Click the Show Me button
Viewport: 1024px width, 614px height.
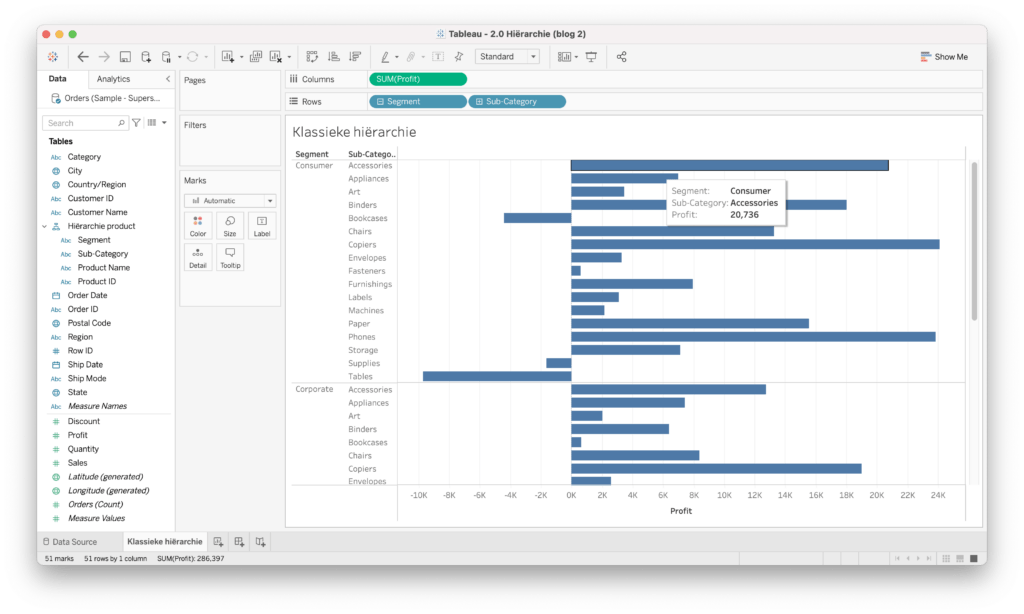point(944,57)
